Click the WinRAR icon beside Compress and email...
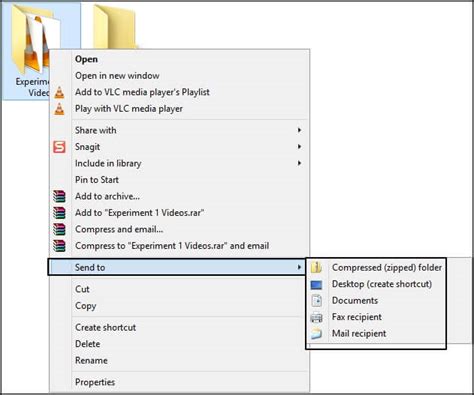 click(x=59, y=230)
